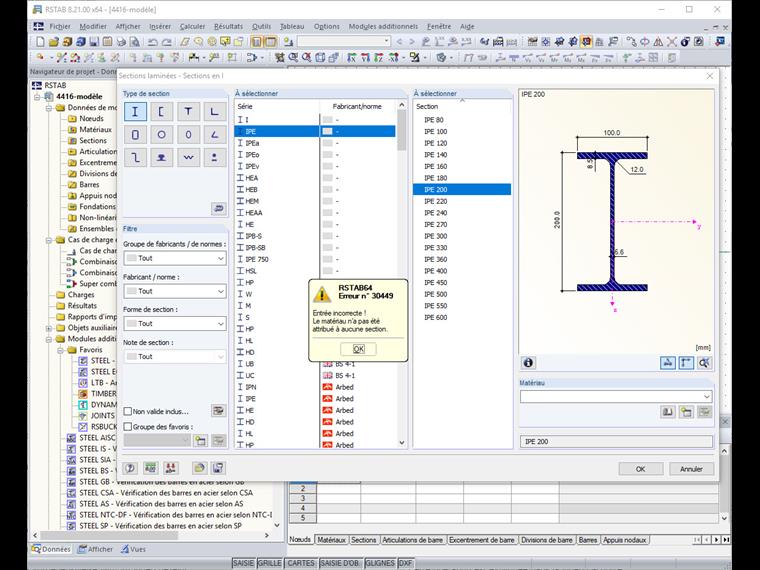Click OK in the error 30449 popup
Viewport: 760px width, 570px height.
coord(358,349)
